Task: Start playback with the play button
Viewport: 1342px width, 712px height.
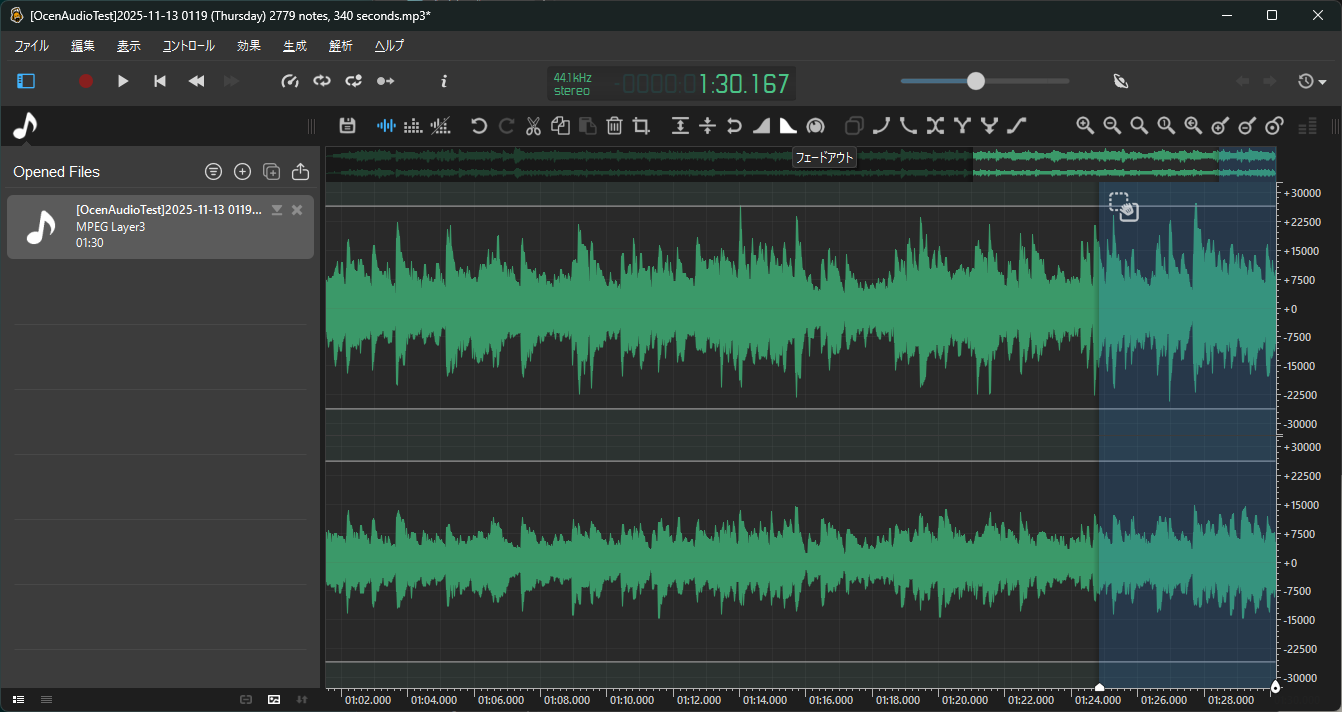Action: pos(123,81)
